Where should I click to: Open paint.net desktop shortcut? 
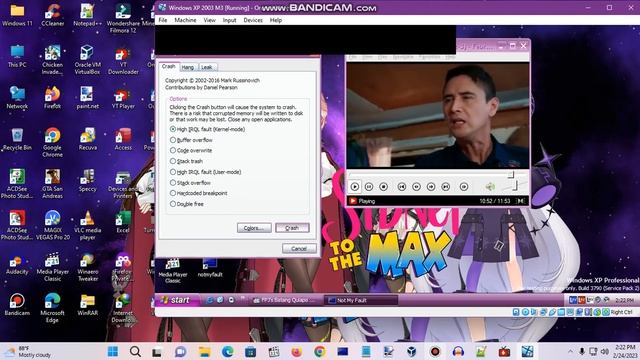pos(87,98)
